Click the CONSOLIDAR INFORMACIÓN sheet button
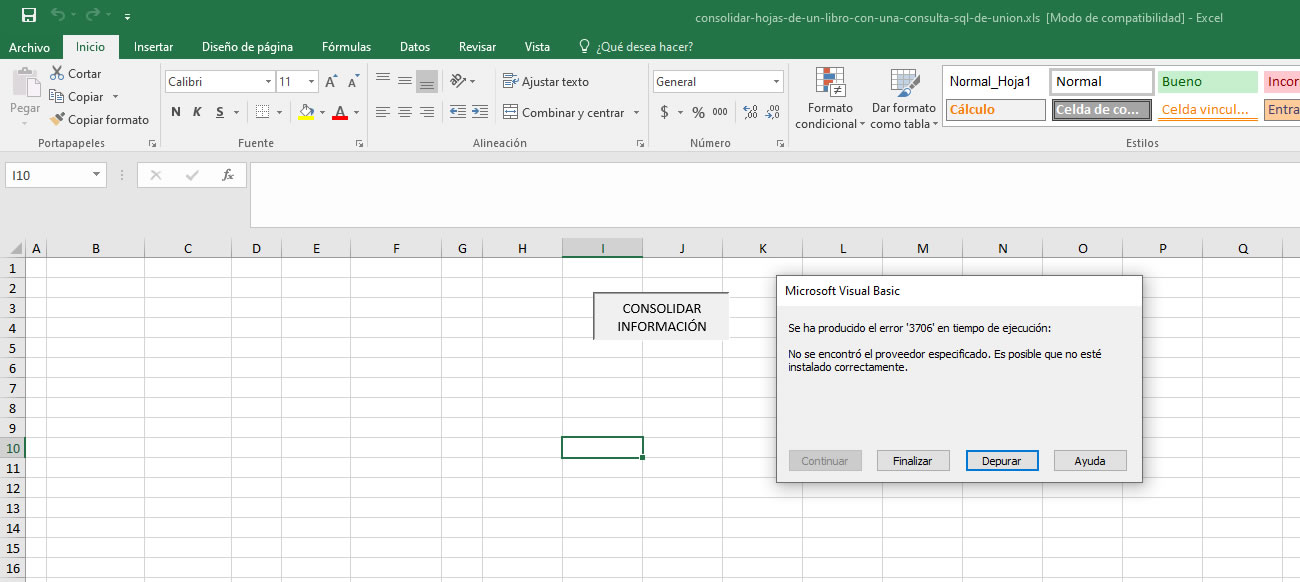 coord(661,317)
